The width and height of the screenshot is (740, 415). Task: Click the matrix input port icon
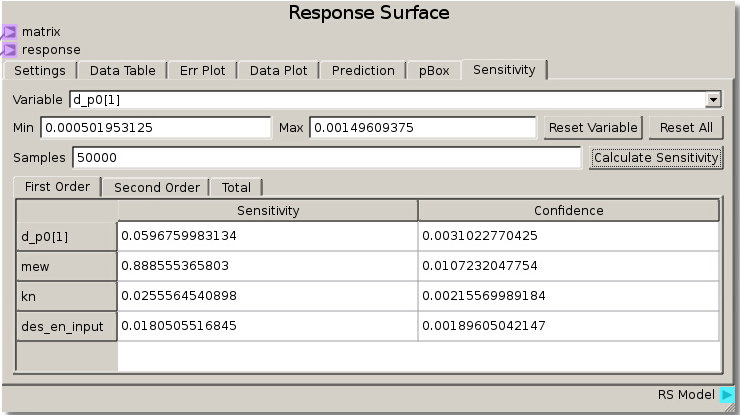tap(9, 32)
